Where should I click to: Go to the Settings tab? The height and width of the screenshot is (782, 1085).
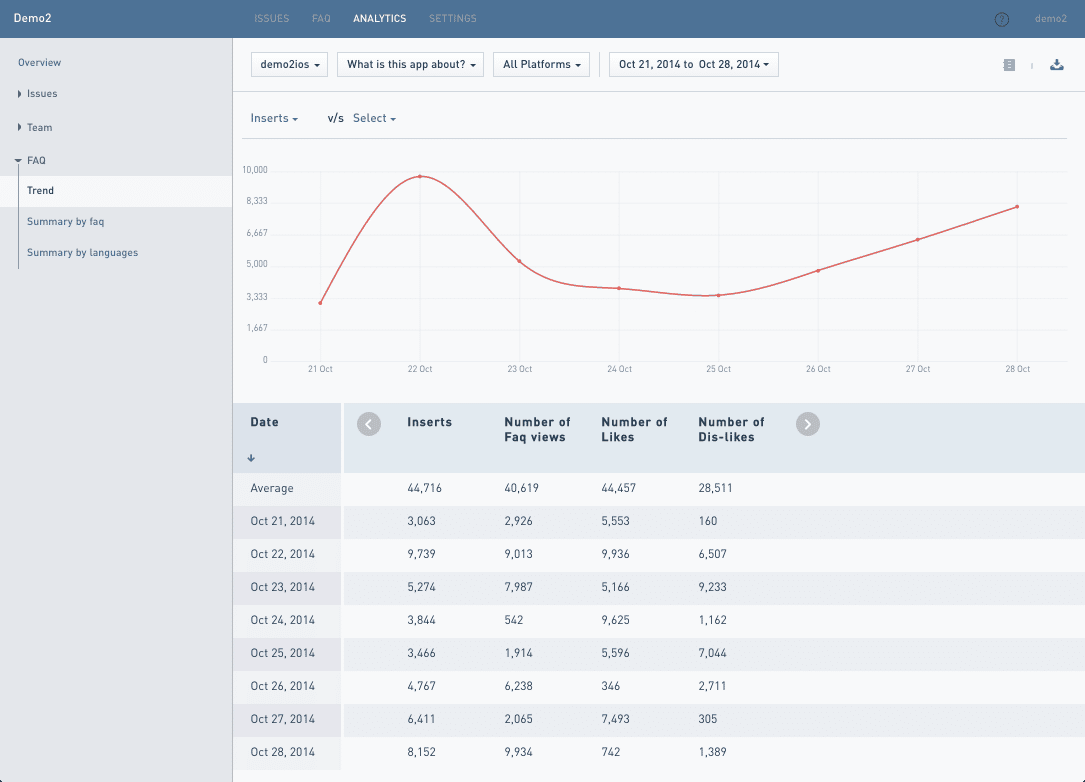tap(452, 19)
